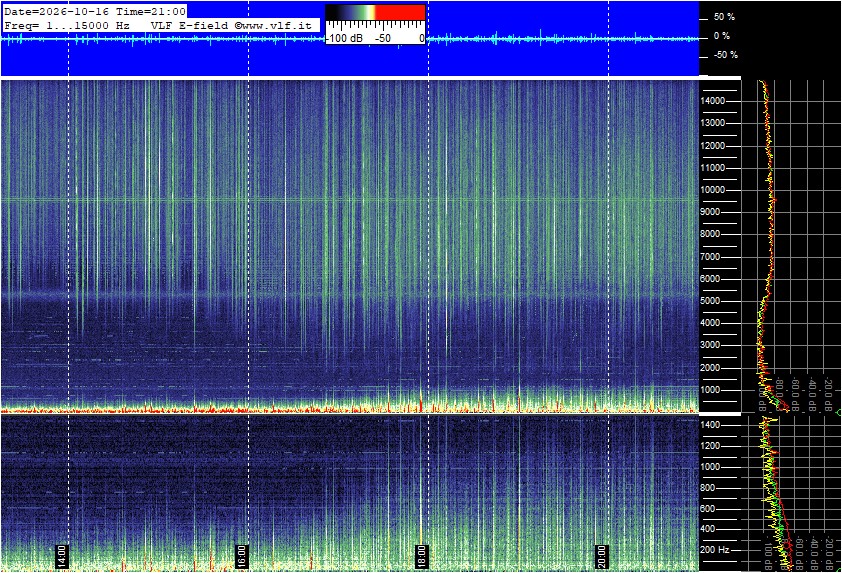Select the 'Time=21:00' text
This screenshot has height=573, width=842.
coord(150,11)
